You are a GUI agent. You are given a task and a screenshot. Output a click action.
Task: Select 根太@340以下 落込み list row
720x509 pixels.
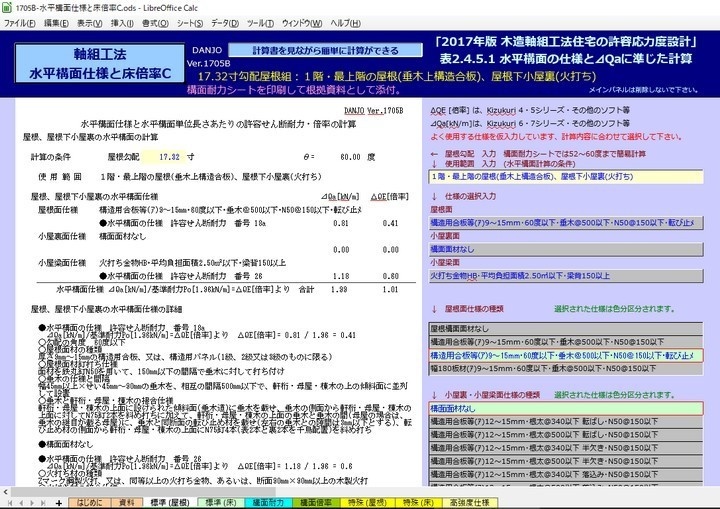click(x=566, y=475)
